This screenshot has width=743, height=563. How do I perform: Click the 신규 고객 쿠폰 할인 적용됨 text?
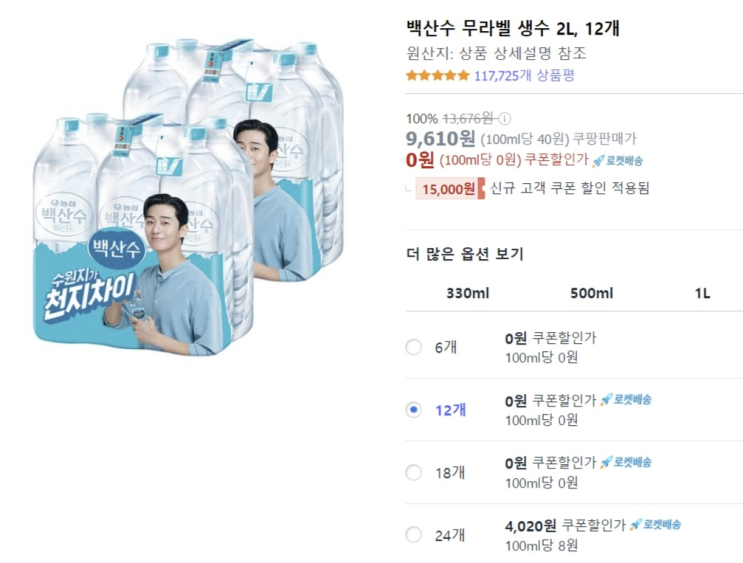click(x=569, y=189)
